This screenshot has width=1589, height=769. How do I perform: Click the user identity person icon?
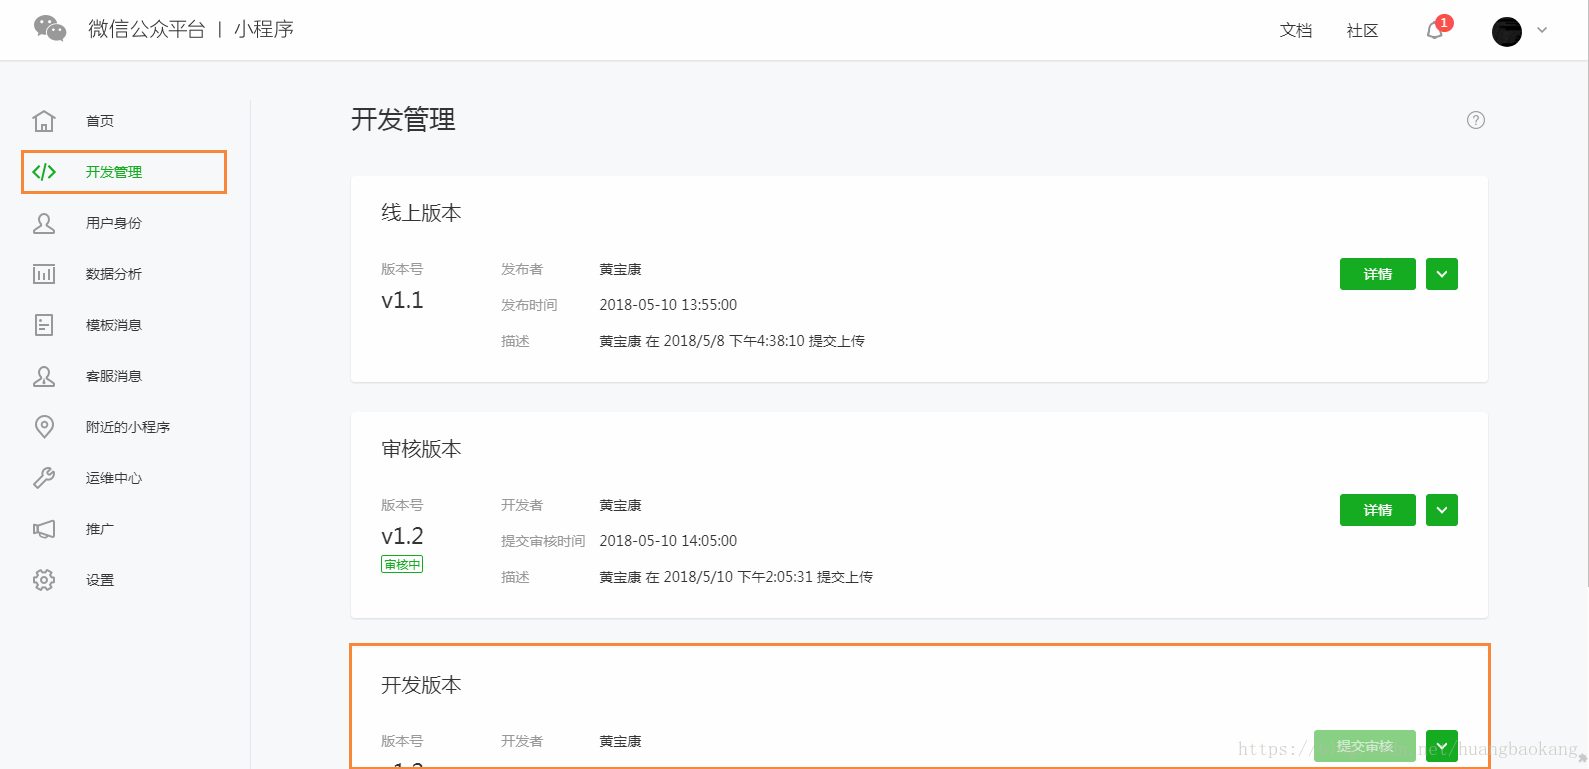[44, 223]
